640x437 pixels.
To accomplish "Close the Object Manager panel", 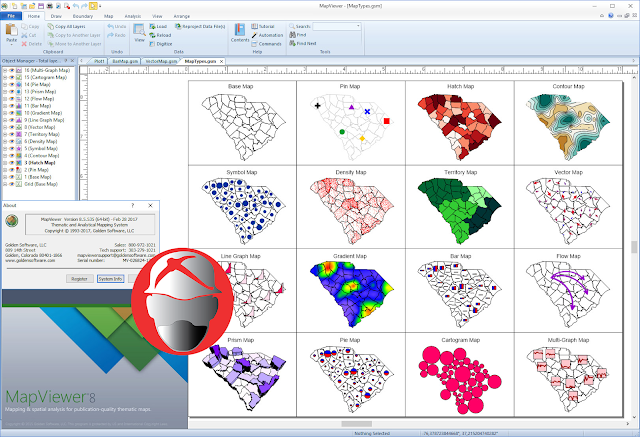I will click(x=72, y=61).
